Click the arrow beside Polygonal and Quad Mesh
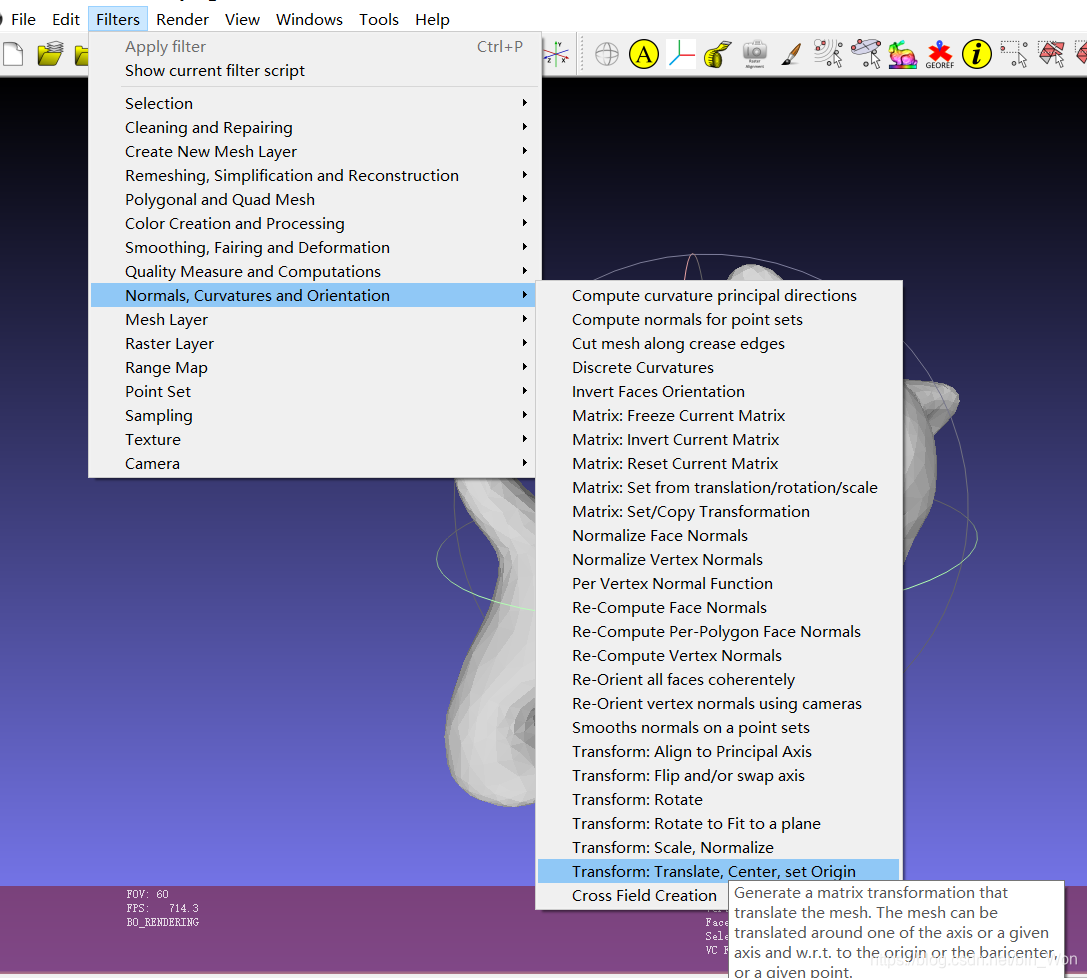1087x978 pixels. pos(525,199)
